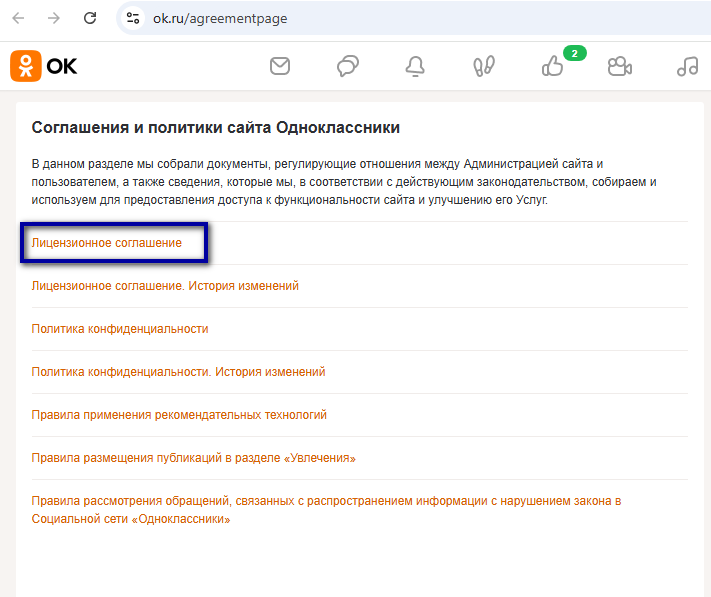Open music note icon
This screenshot has width=711, height=597.
(687, 66)
